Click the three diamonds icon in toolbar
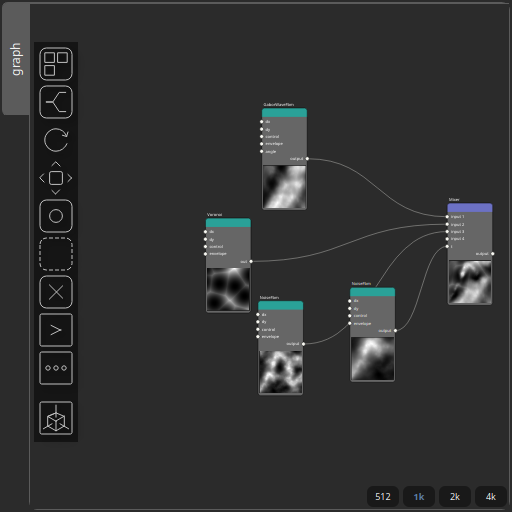Image resolution: width=512 pixels, height=512 pixels. point(56,368)
